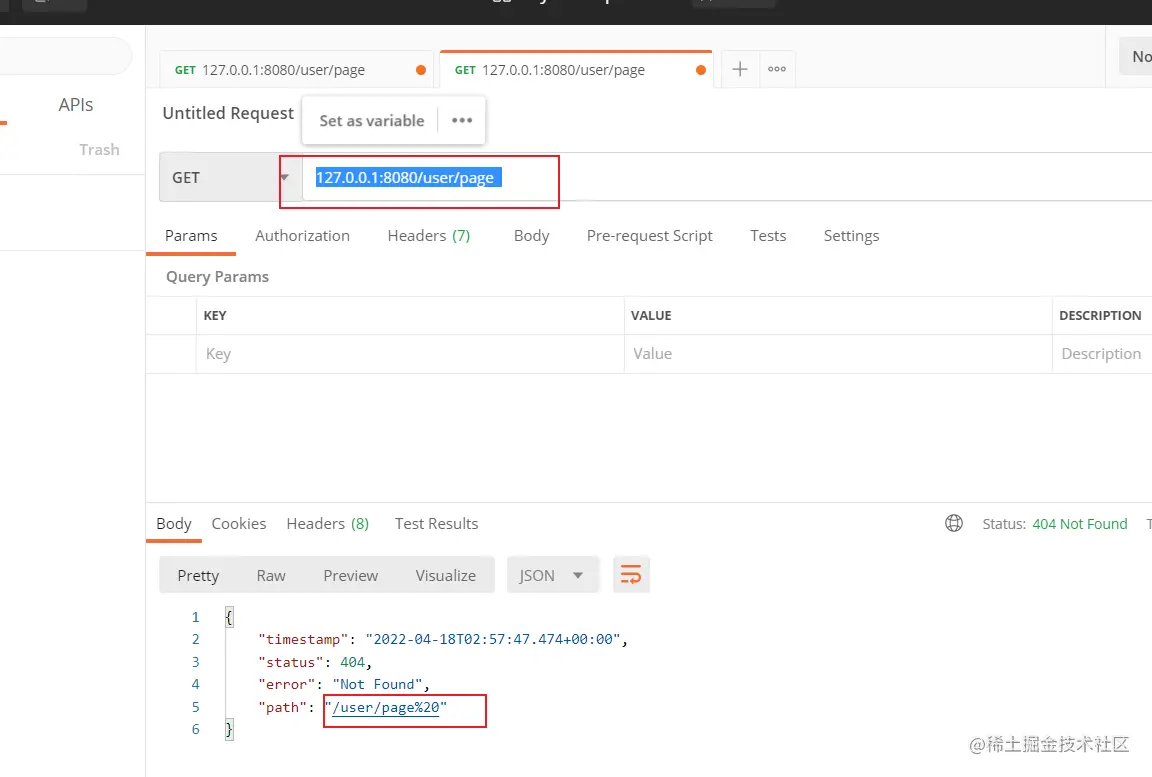The image size is (1152, 777).
Task: Click Set as variable
Action: pyautogui.click(x=372, y=120)
